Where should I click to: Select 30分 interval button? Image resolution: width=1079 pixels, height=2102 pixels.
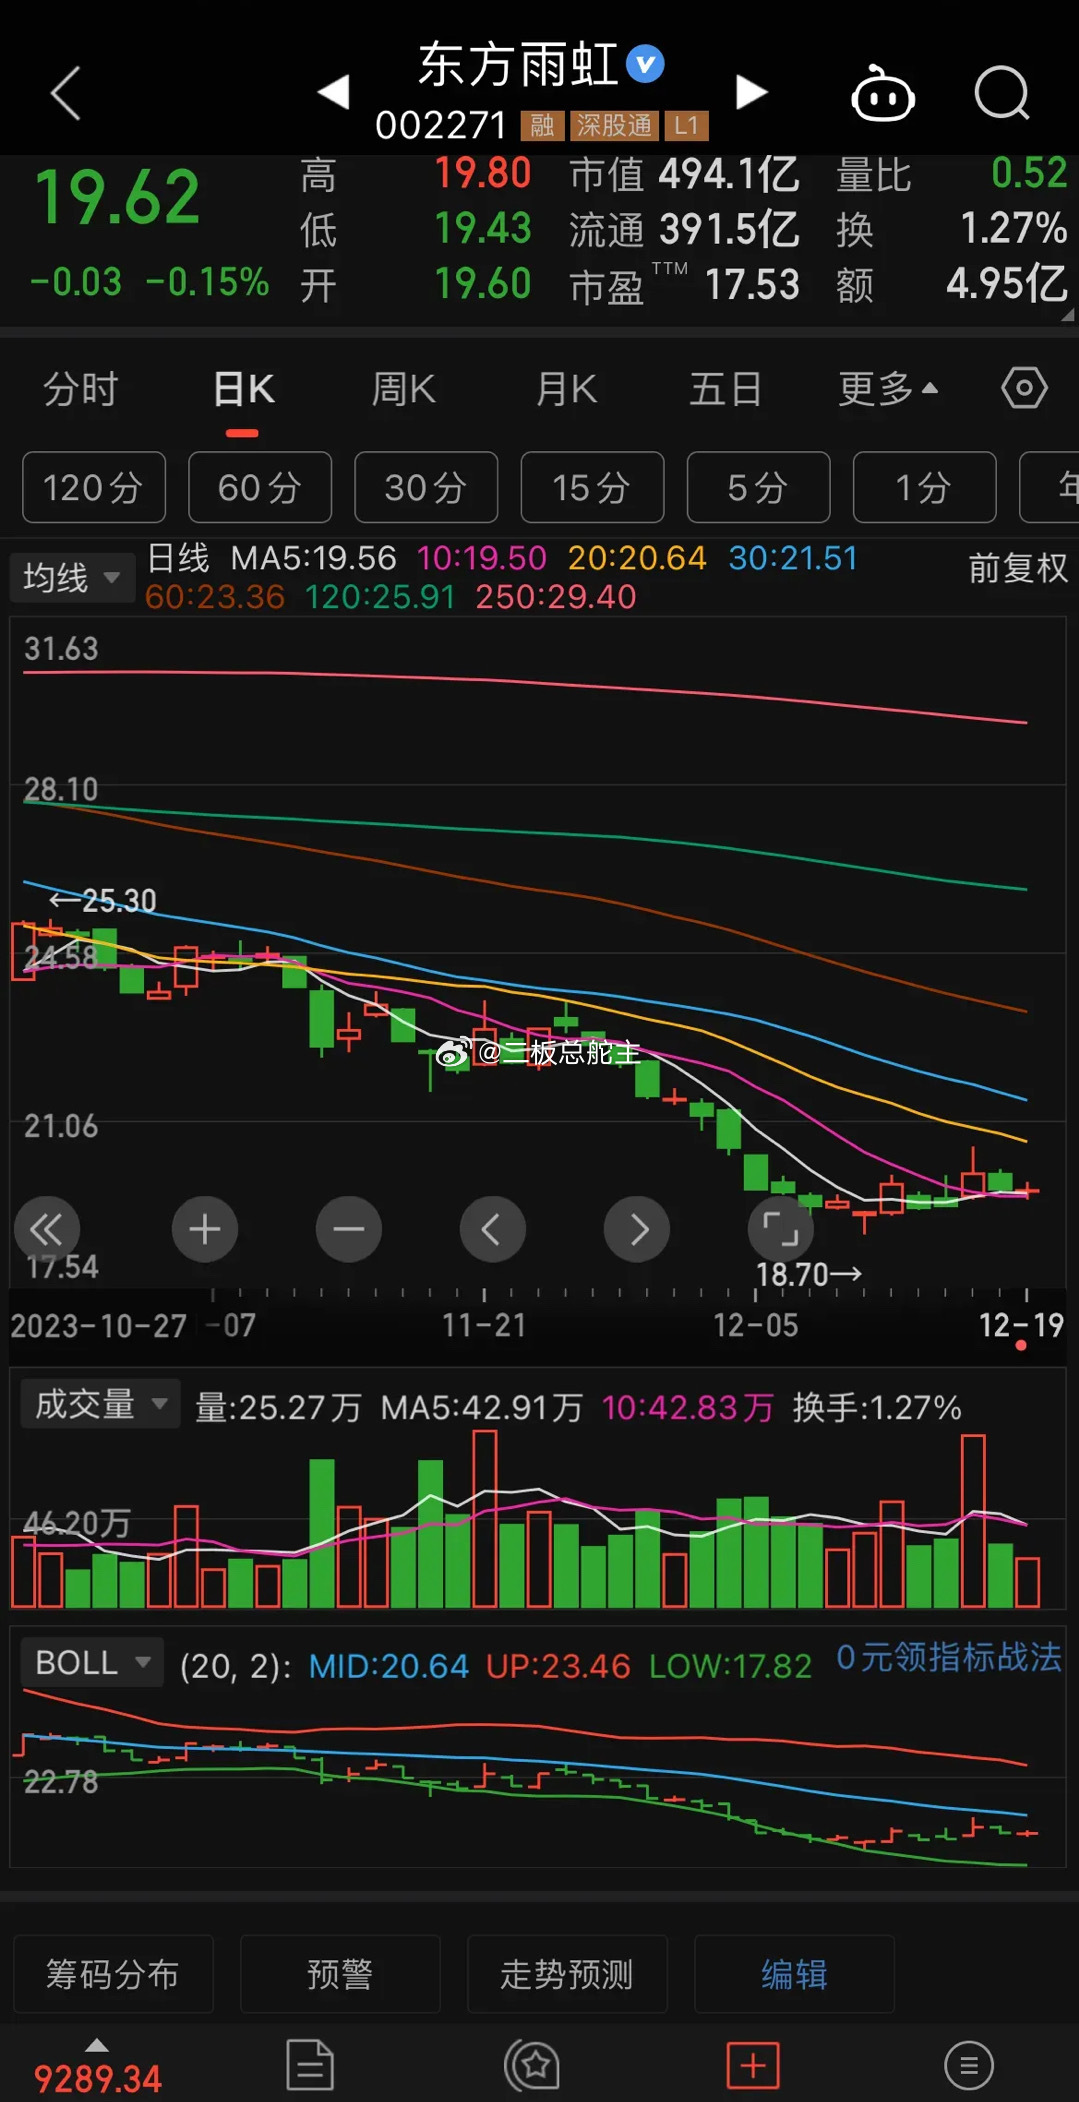click(426, 487)
